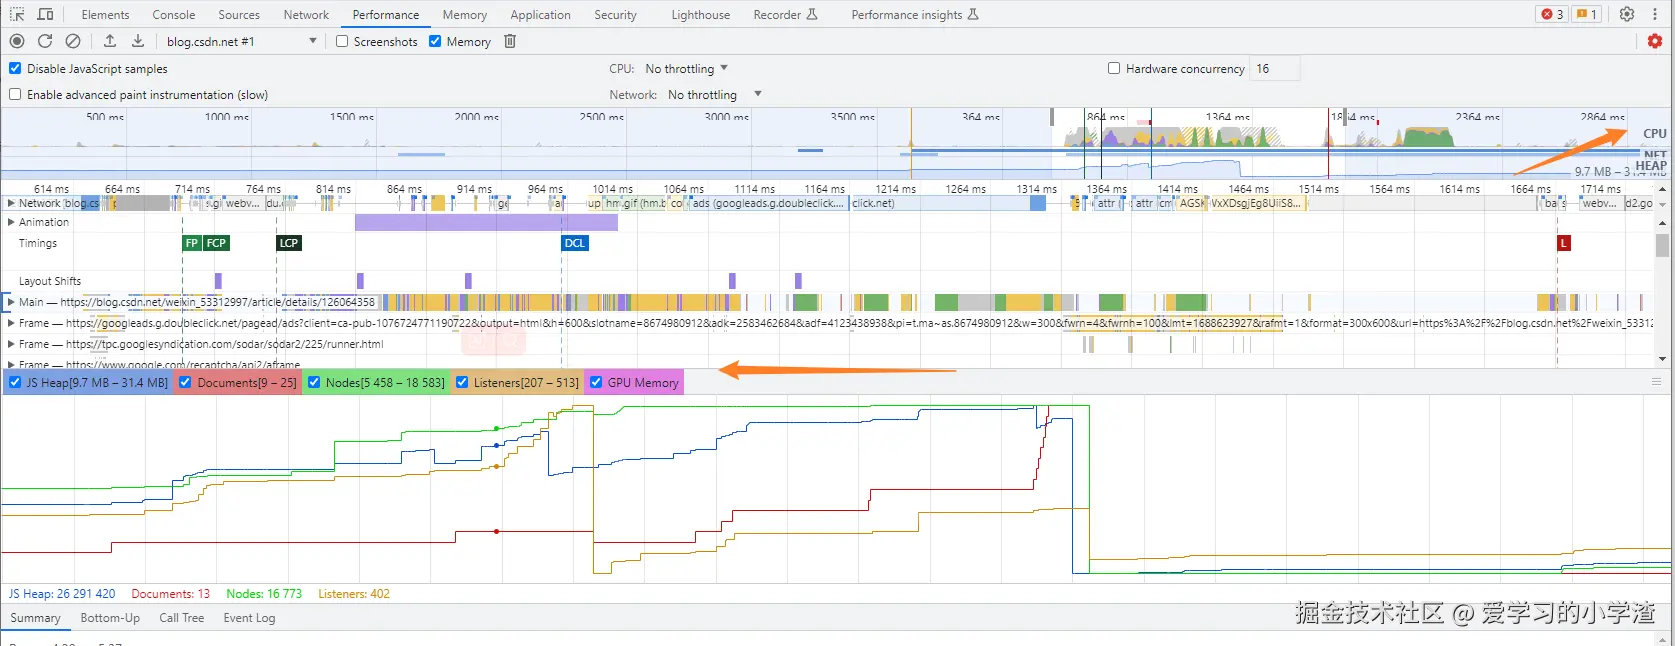Toggle the JS Heap counter checkbox

tap(15, 382)
